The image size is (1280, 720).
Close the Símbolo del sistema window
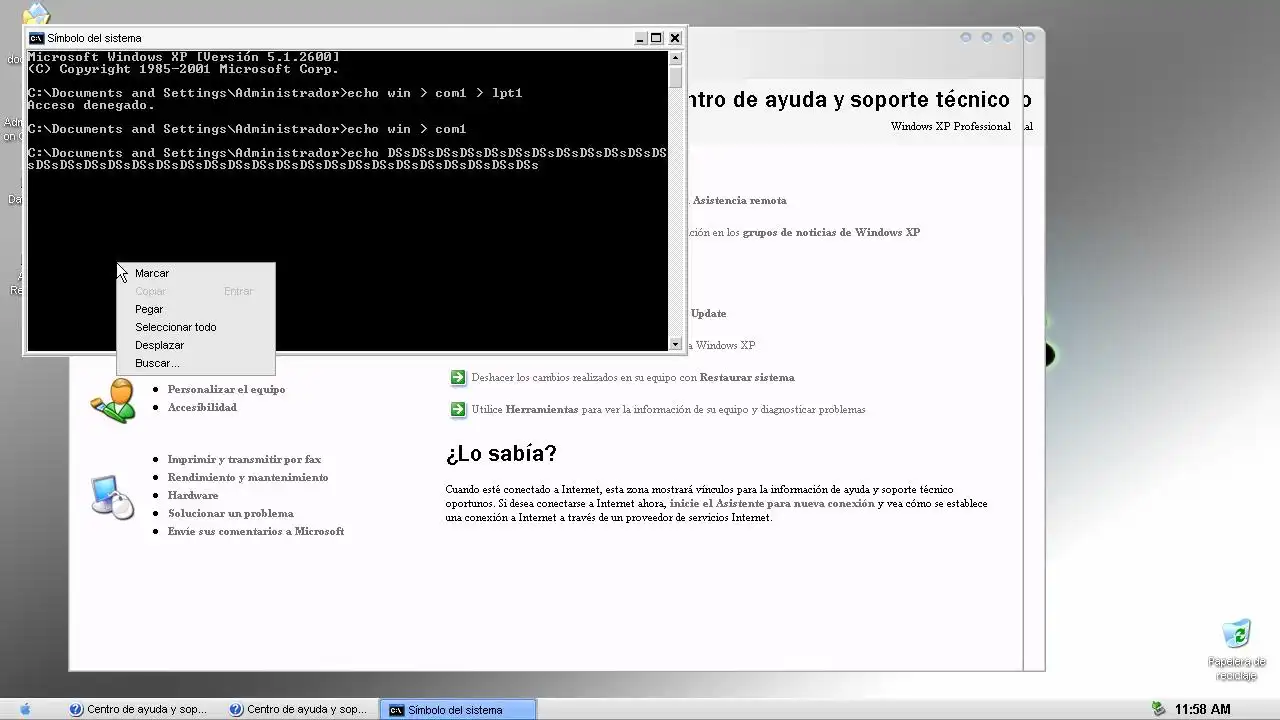point(675,38)
